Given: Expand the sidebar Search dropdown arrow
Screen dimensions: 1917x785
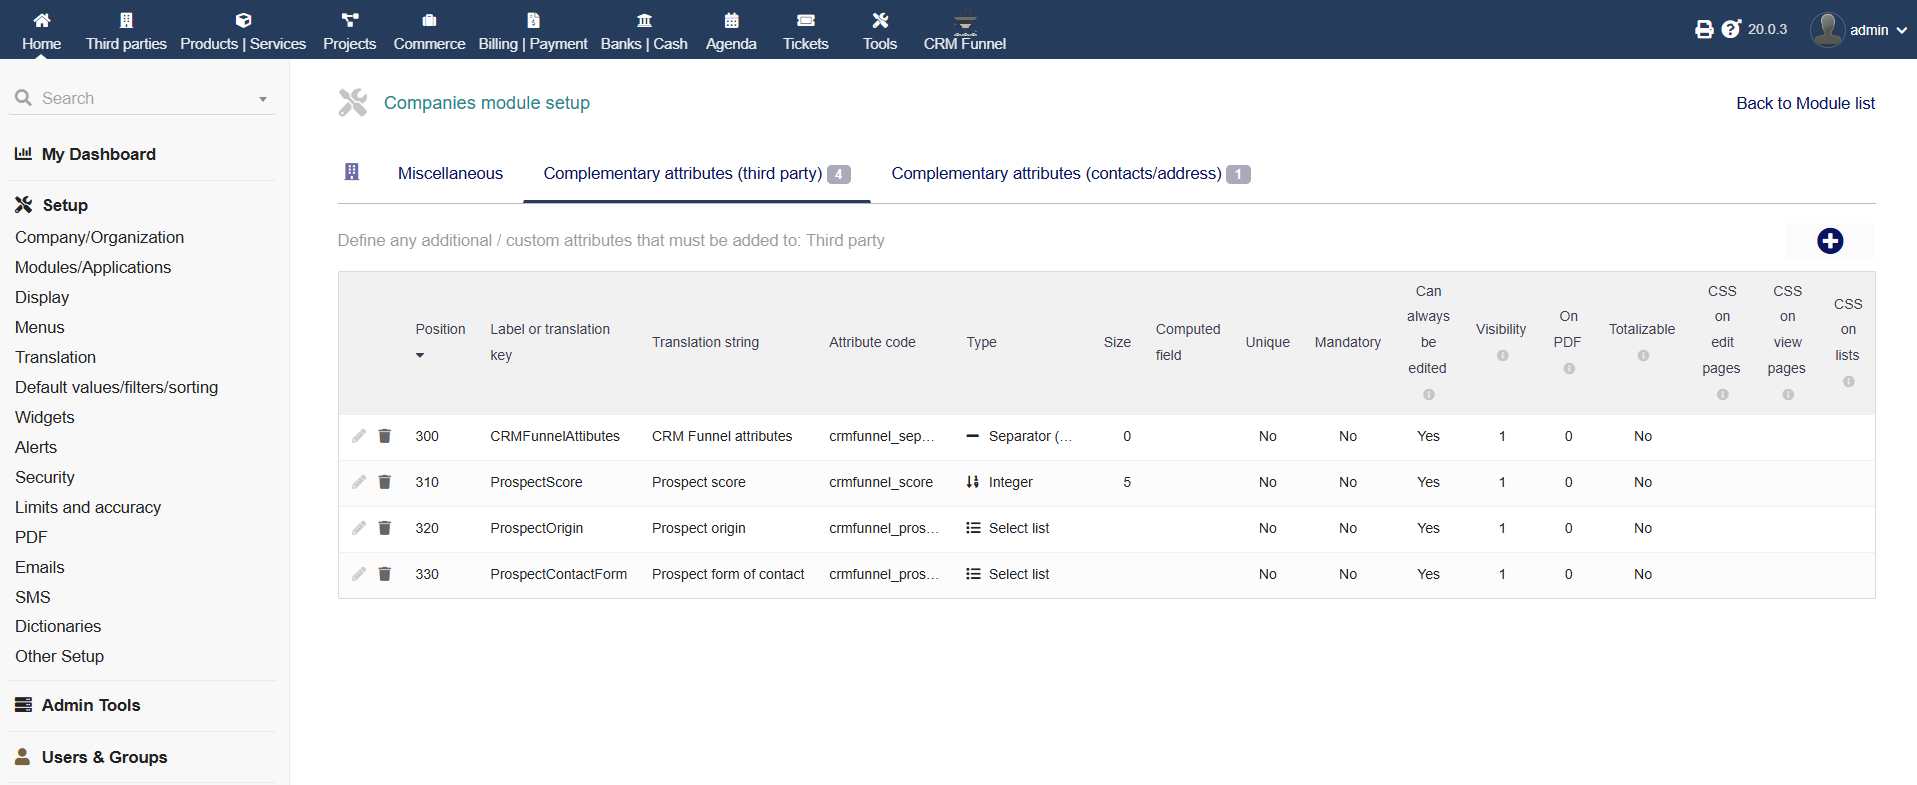Looking at the screenshot, I should pos(263,99).
